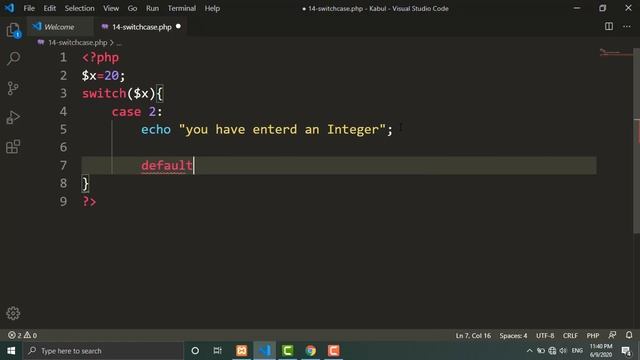Click the string "you have enterd an Integer"

pos(282,129)
